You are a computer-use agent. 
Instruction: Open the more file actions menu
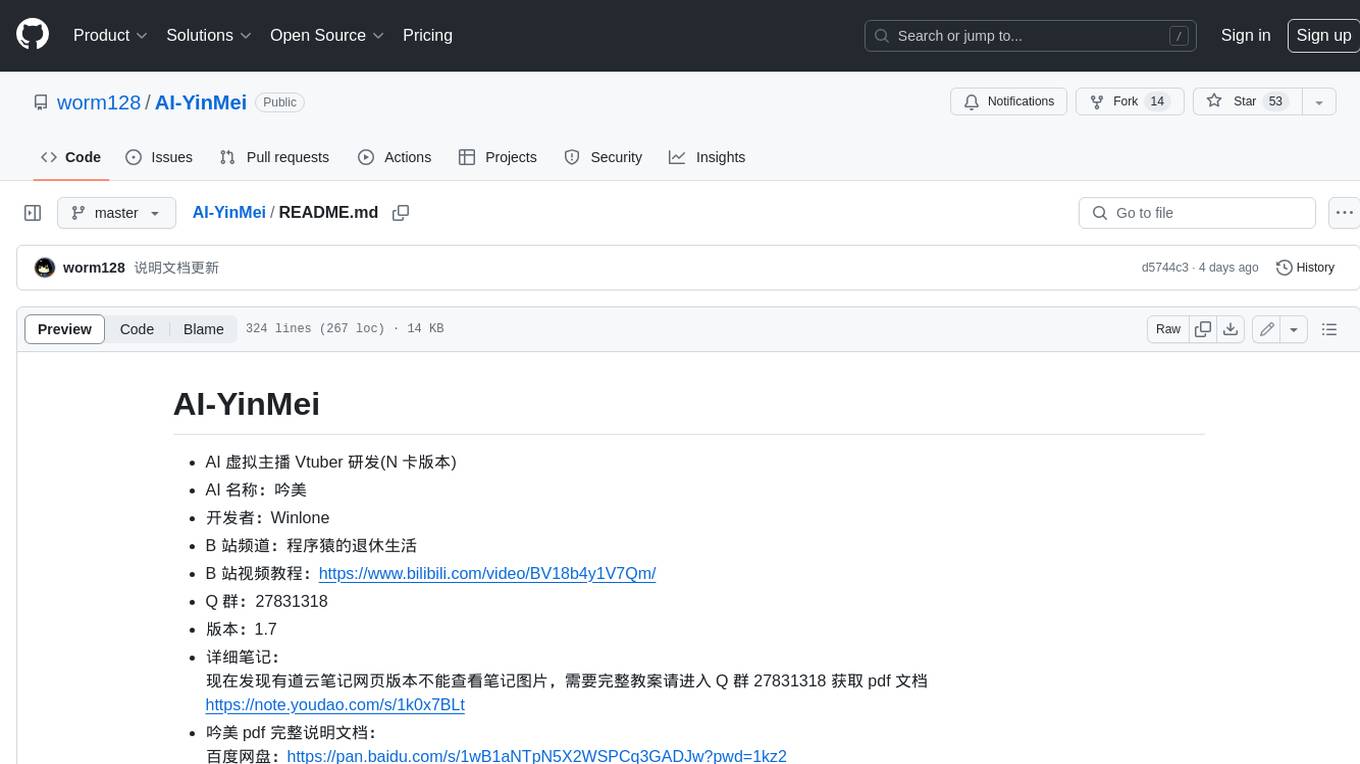click(1344, 213)
